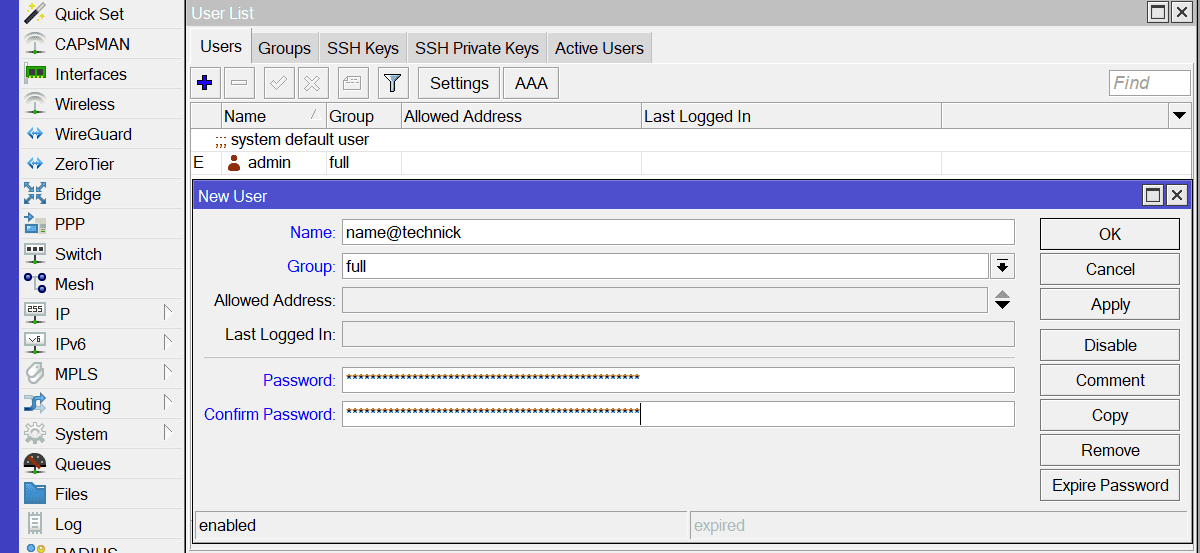Click the MPLS menu icon
This screenshot has height=553, width=1200.
(35, 374)
